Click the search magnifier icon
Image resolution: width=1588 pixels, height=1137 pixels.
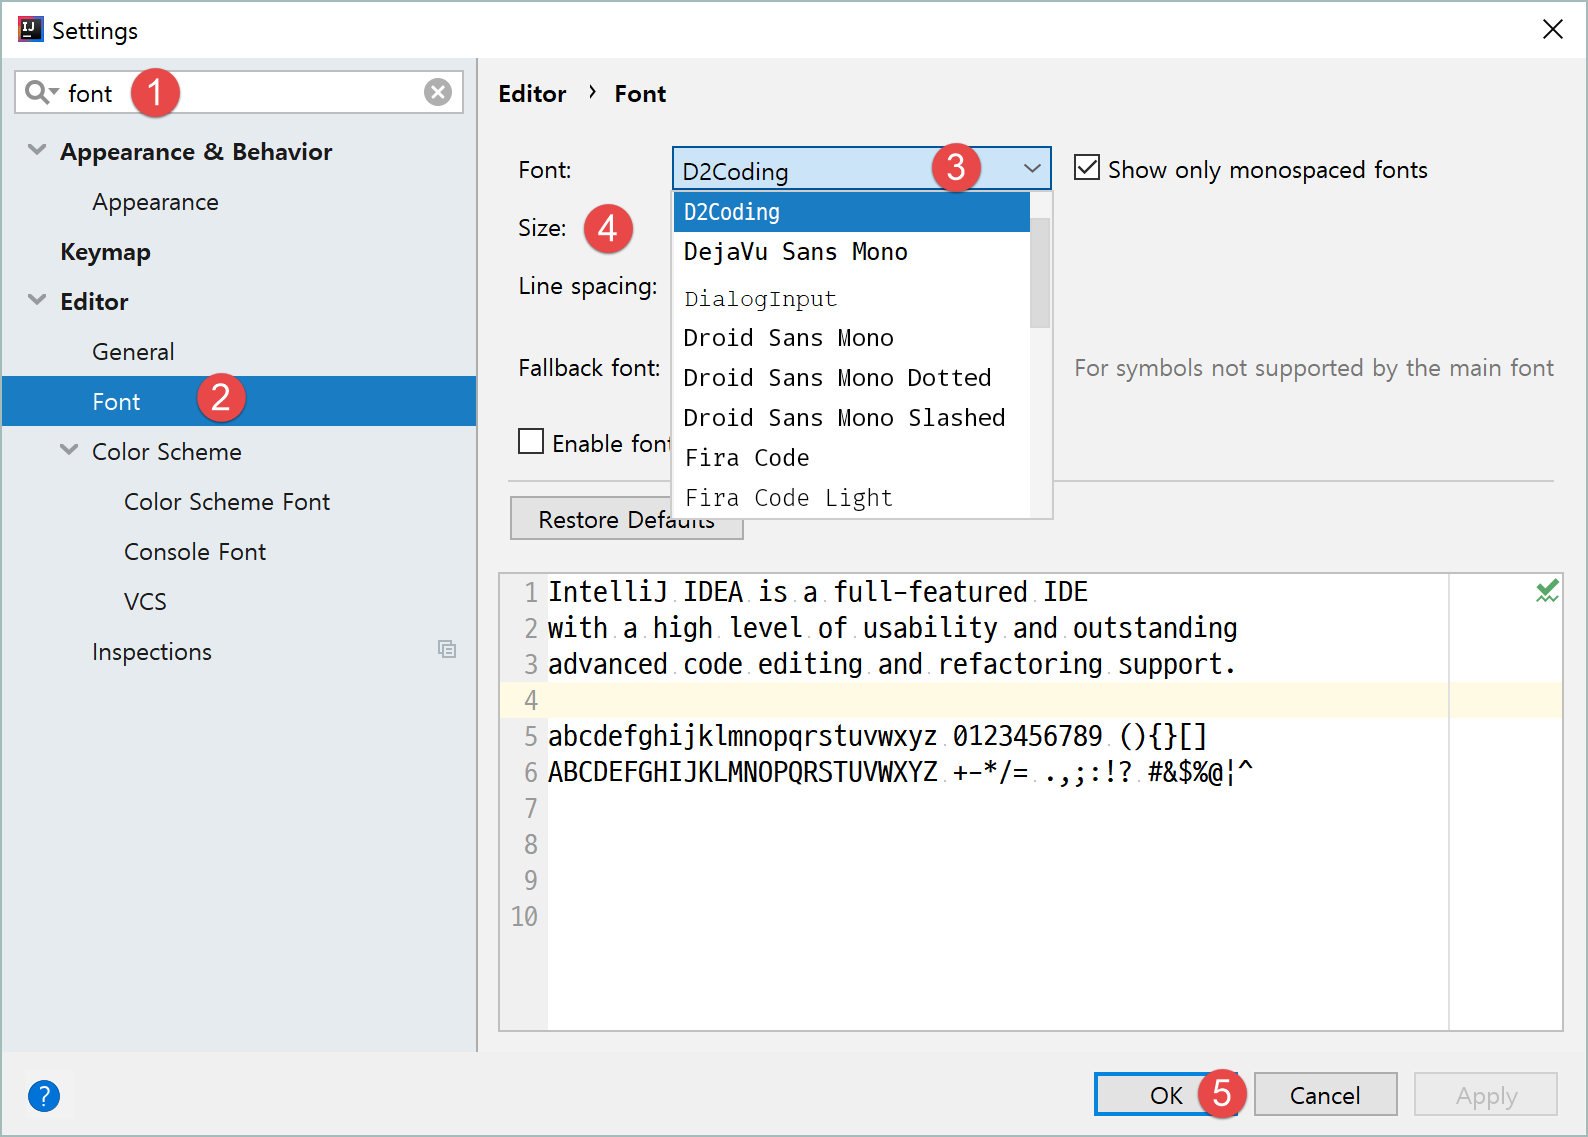(x=38, y=93)
